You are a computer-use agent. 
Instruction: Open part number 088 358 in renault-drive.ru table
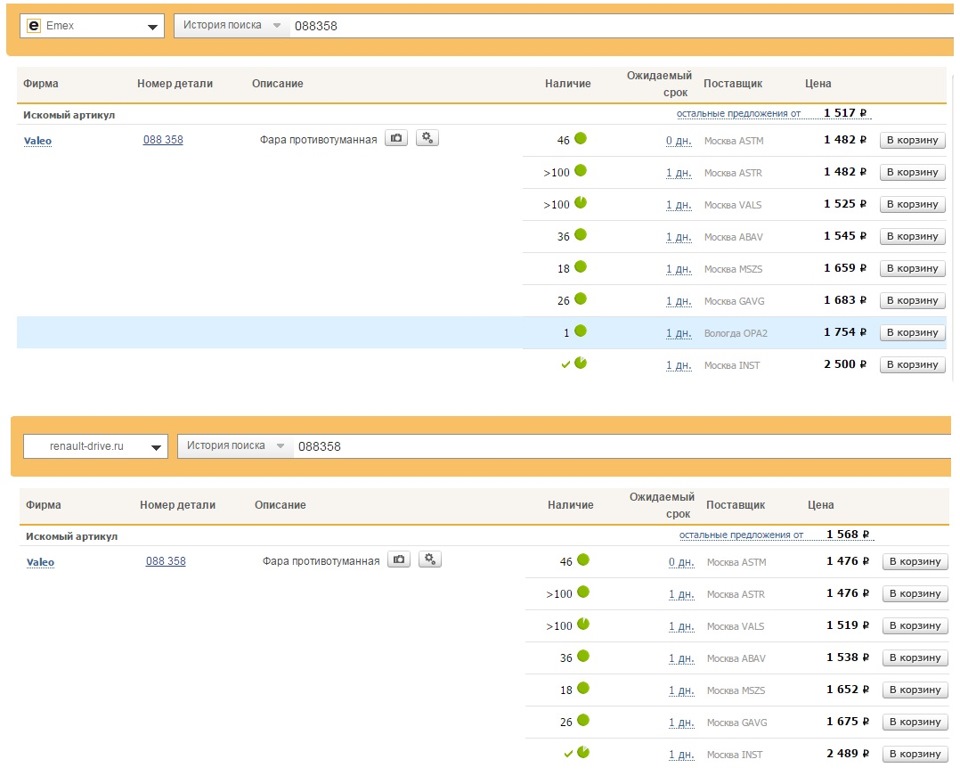(x=165, y=561)
